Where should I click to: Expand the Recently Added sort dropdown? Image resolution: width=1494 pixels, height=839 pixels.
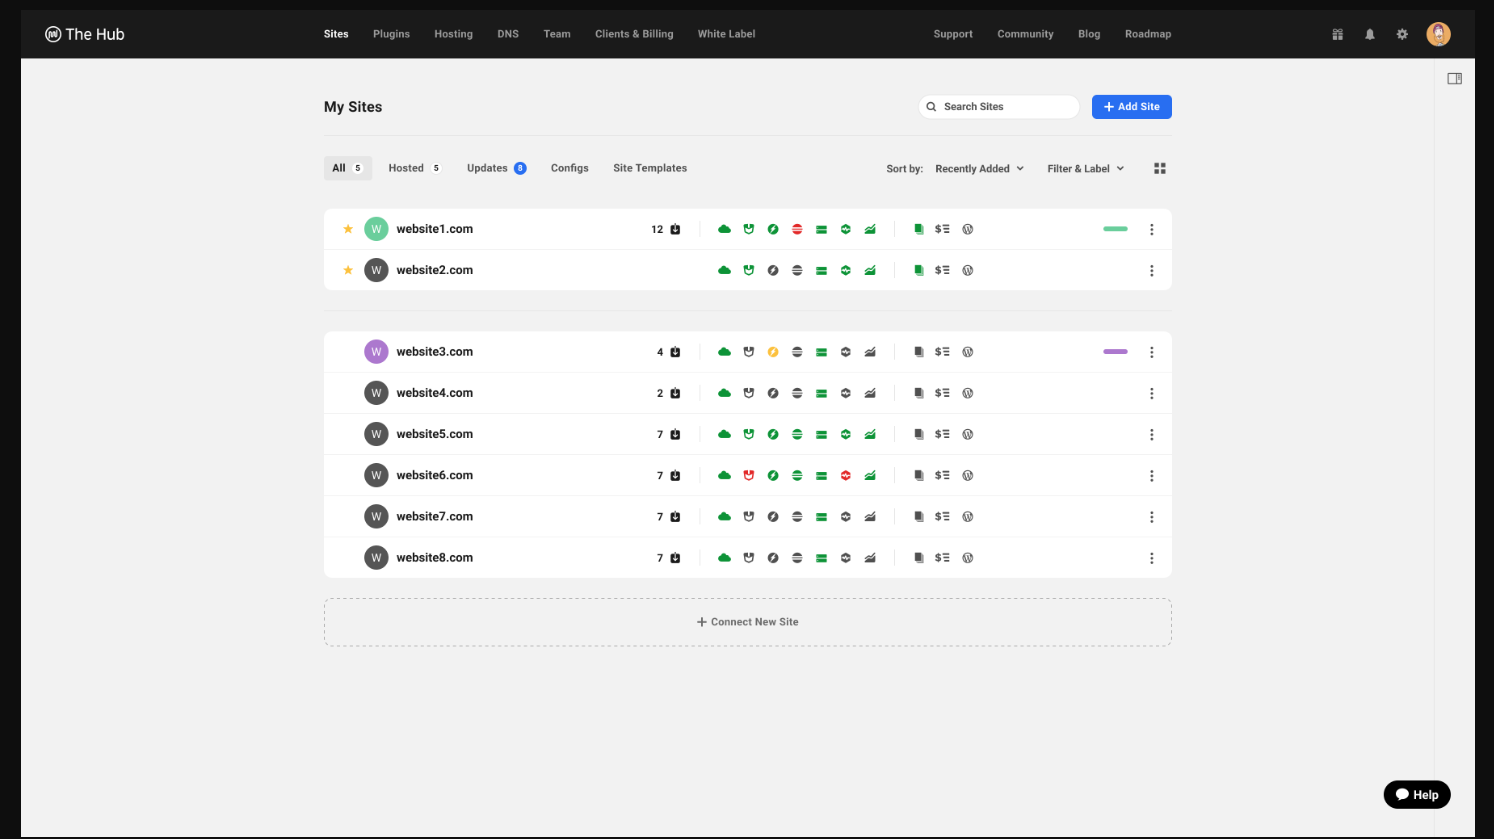[x=979, y=169]
